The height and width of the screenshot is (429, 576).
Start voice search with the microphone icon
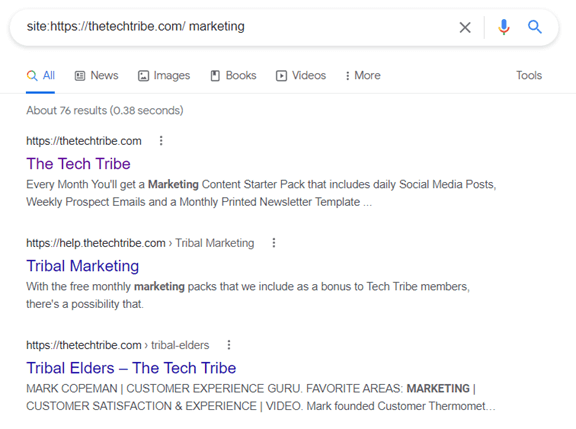pos(504,27)
